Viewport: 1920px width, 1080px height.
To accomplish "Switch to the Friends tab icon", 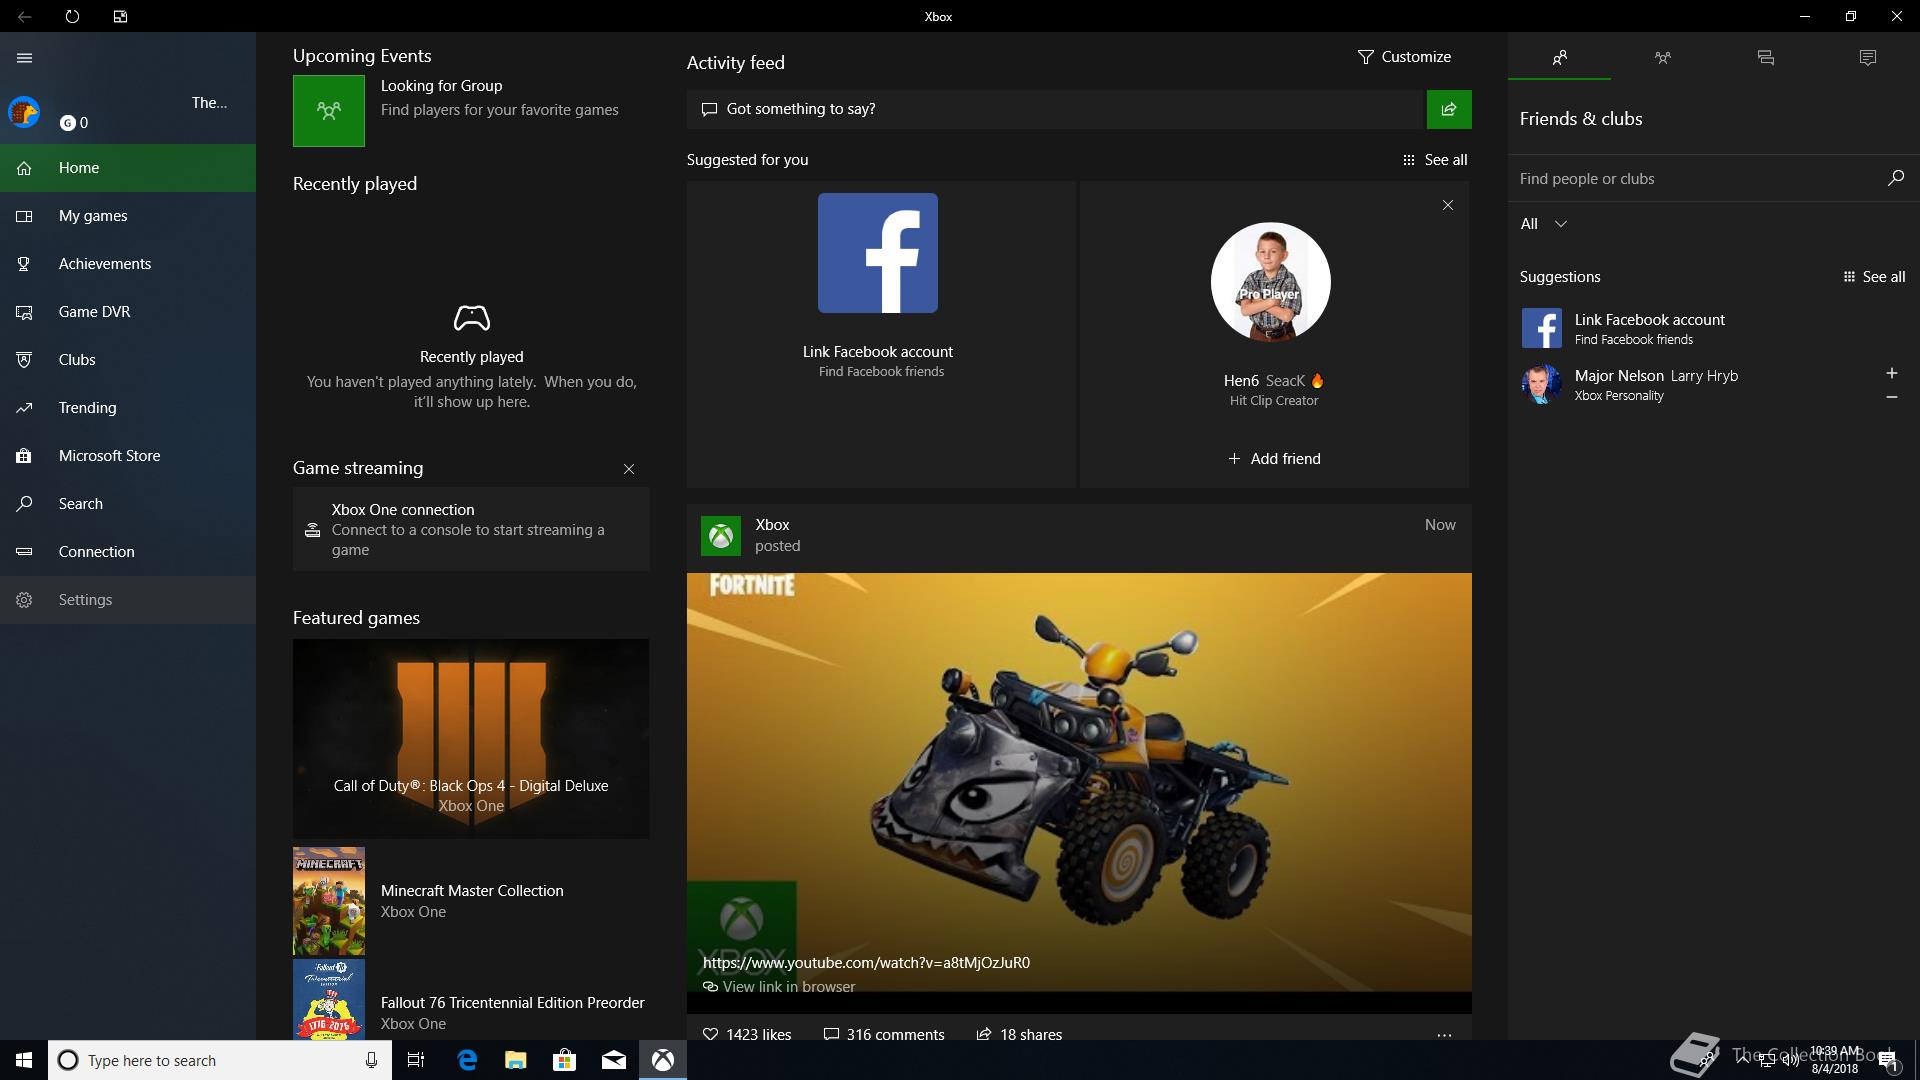I will [x=1559, y=58].
